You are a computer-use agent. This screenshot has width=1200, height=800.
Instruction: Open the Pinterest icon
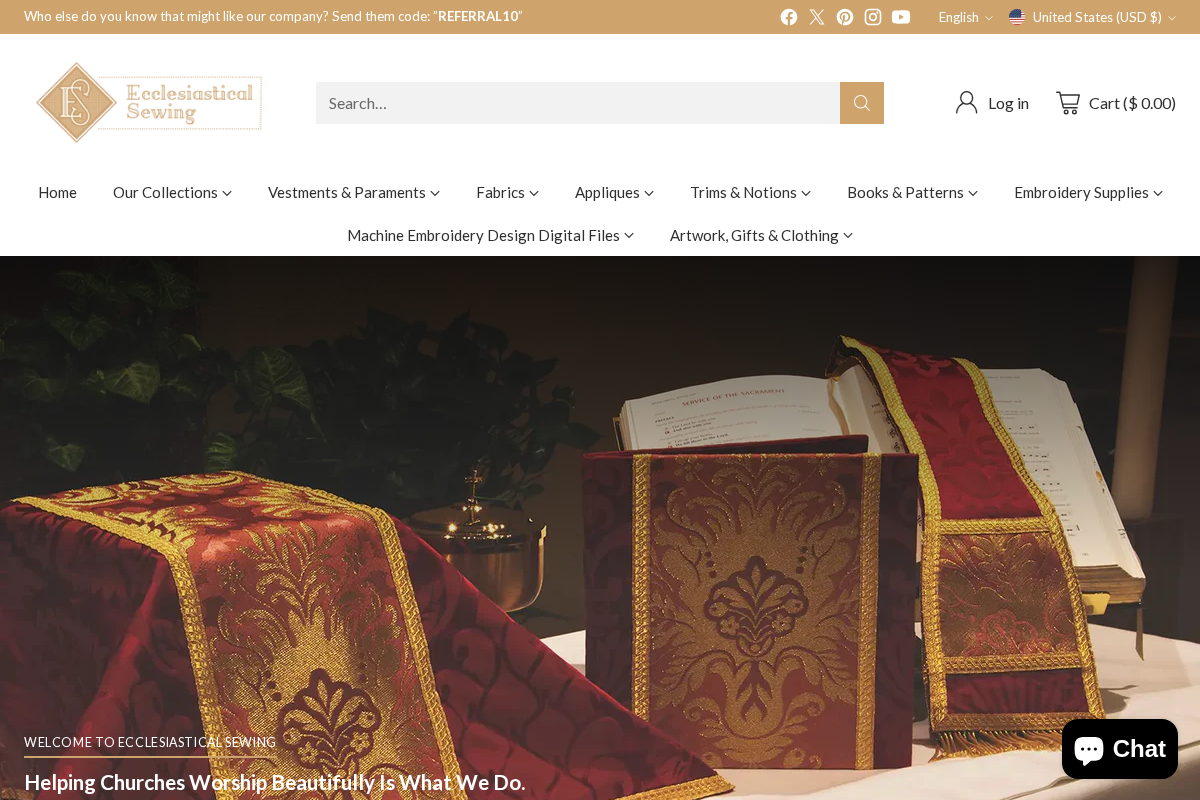coord(845,16)
